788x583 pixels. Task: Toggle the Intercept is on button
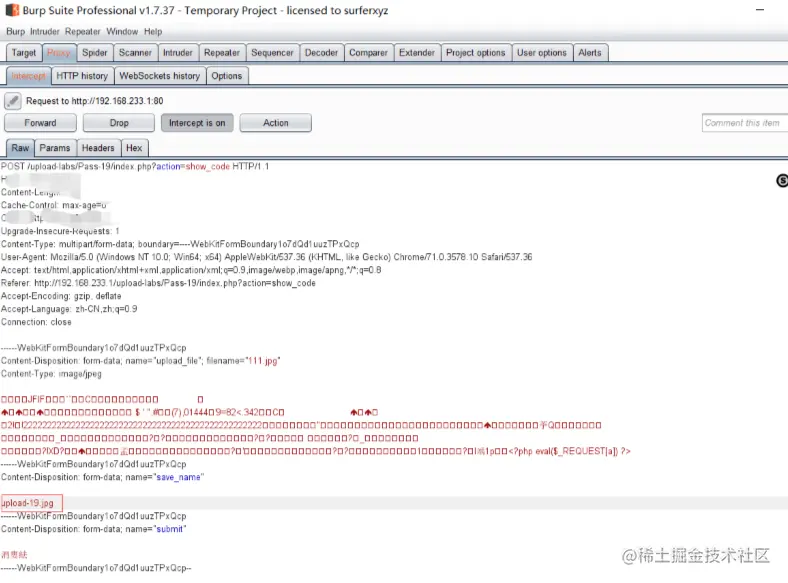197,123
